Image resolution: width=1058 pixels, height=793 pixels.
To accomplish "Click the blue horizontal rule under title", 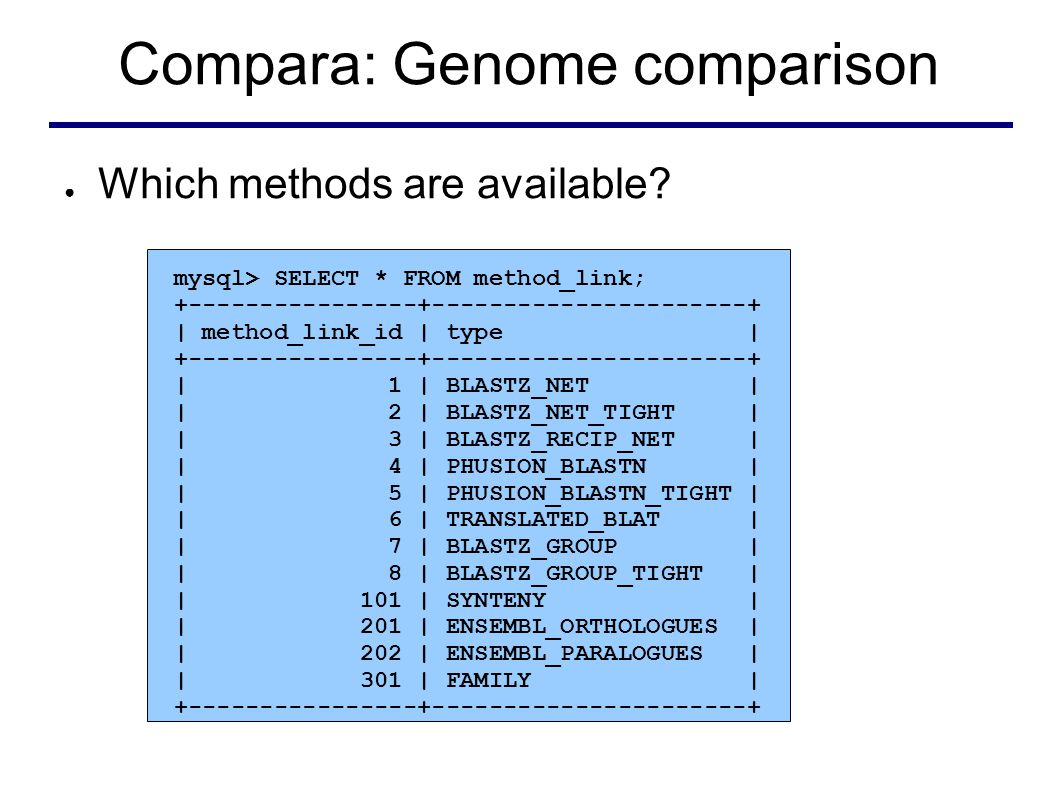I will coord(530,125).
